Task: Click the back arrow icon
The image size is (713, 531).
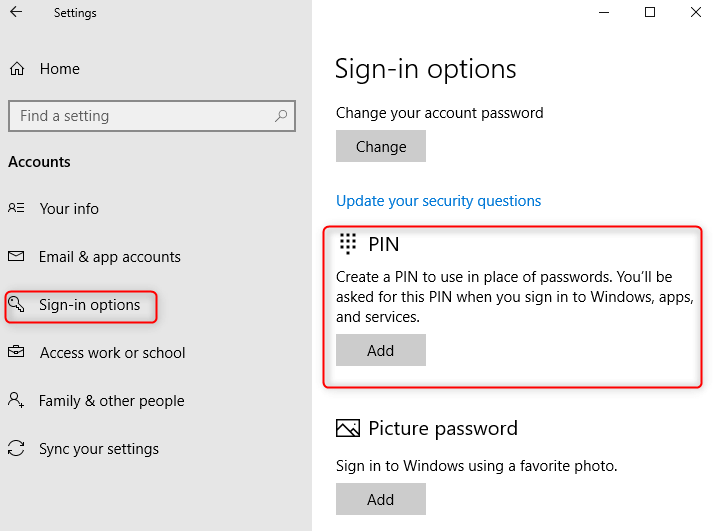Action: coord(16,13)
